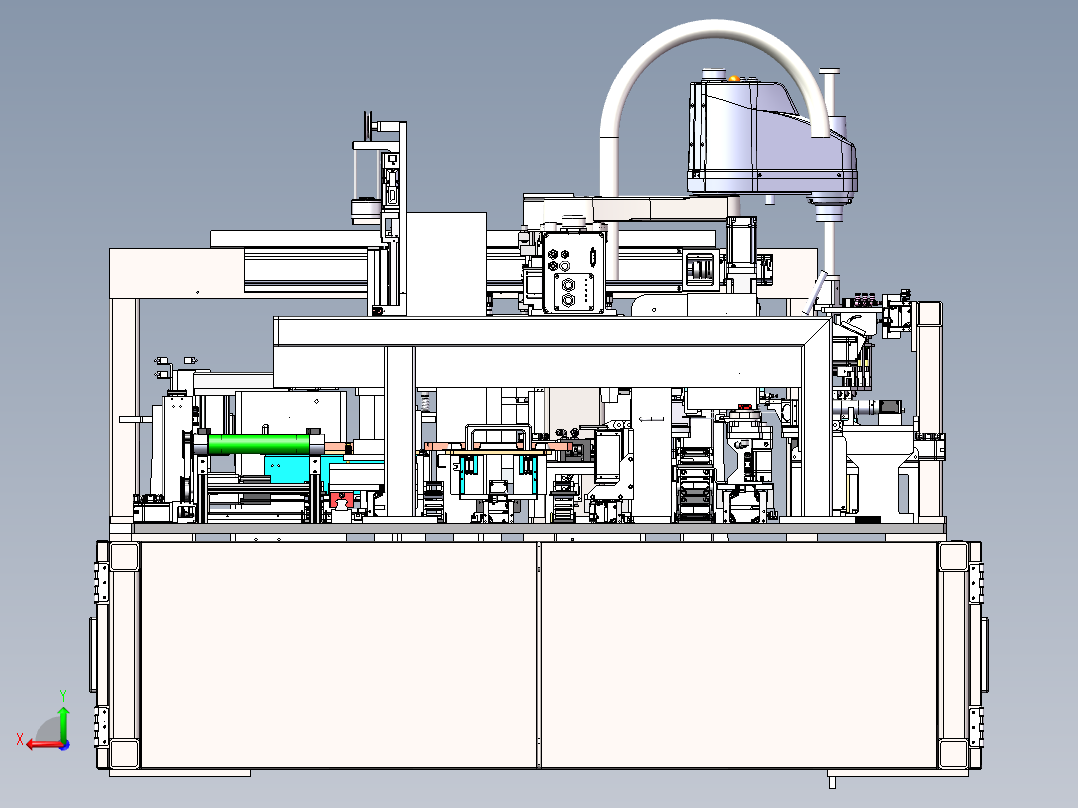The height and width of the screenshot is (808, 1078).
Task: Select the right base cabinet door panel
Action: (739, 654)
